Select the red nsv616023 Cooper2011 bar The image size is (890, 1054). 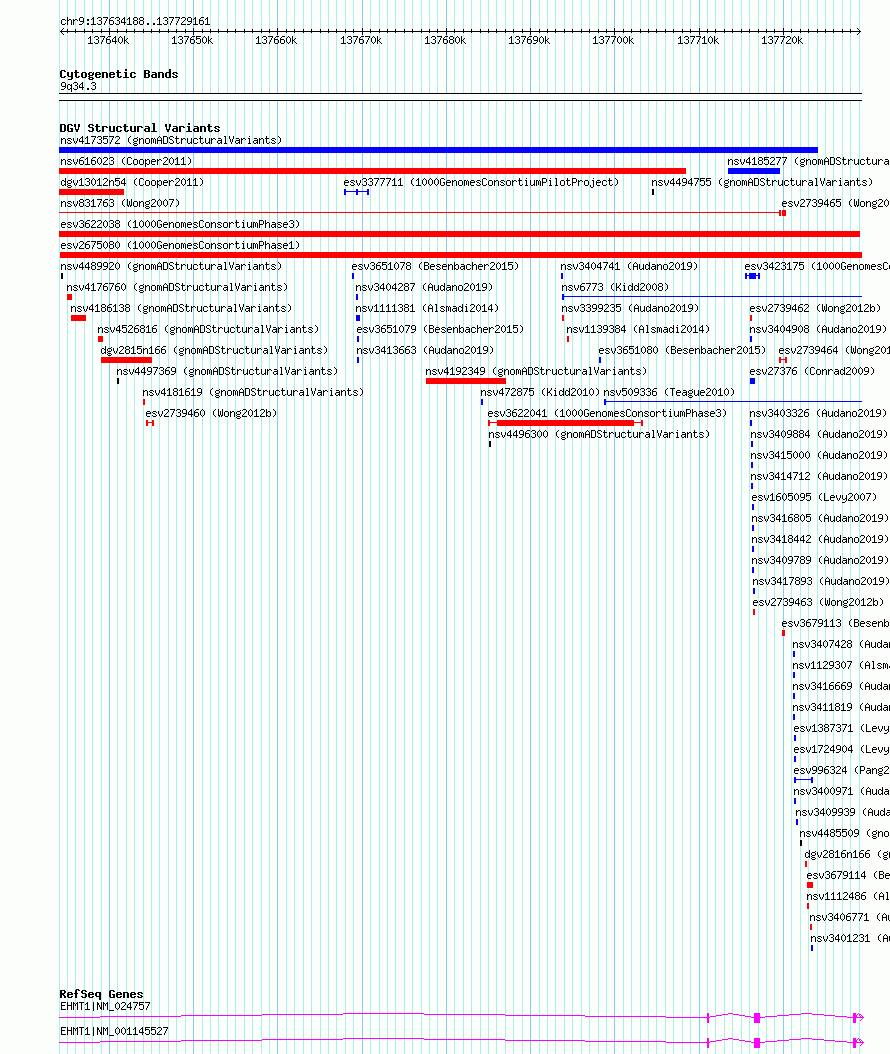372,171
